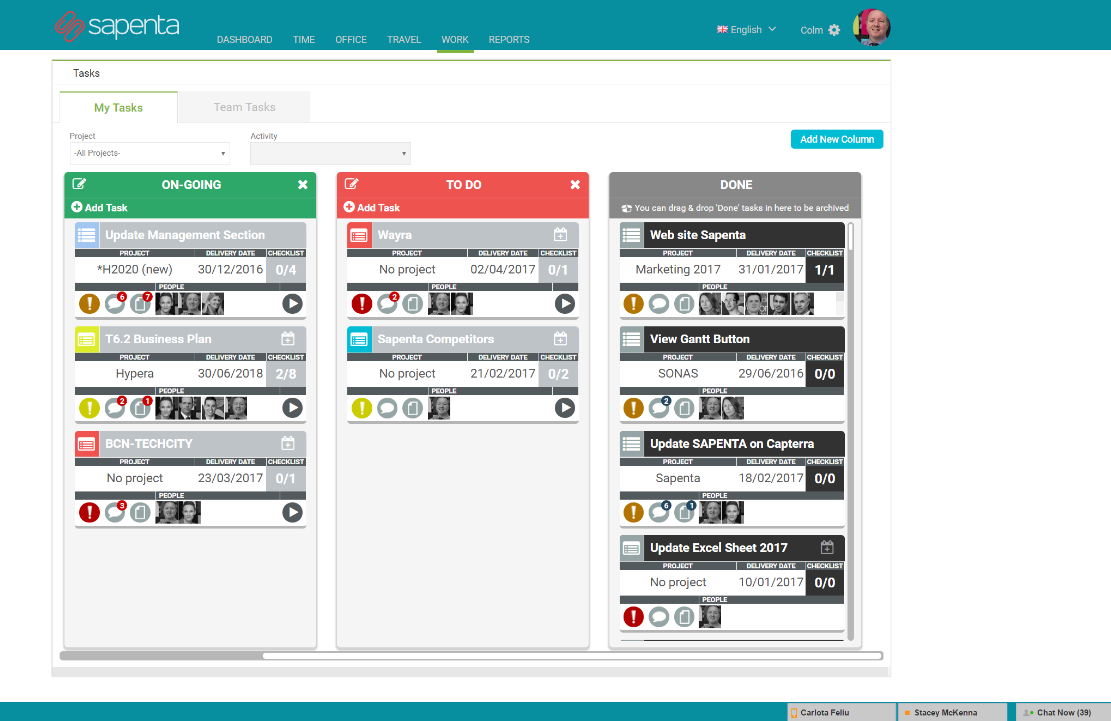Remove the TO DO column with X
The image size is (1111, 721).
pyautogui.click(x=575, y=184)
